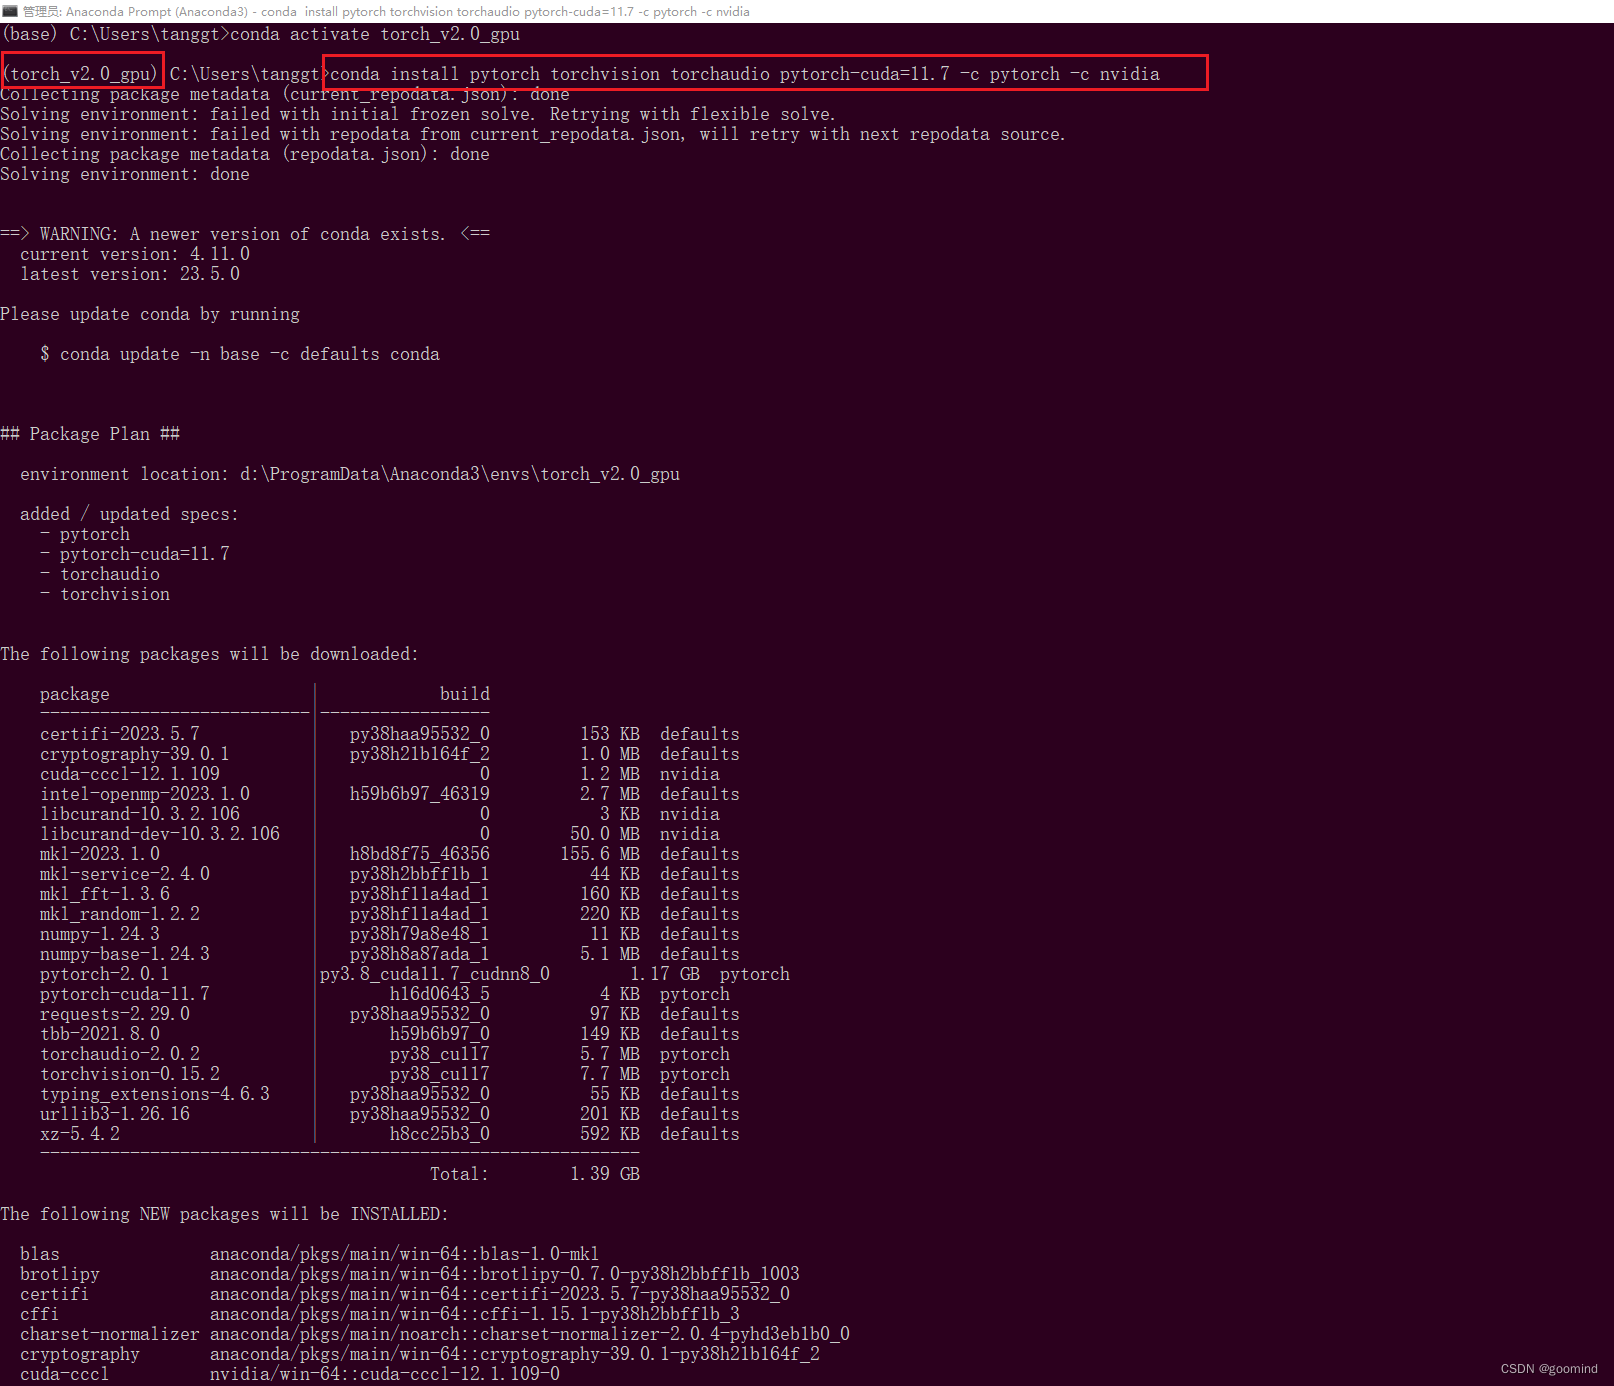Click the requests-2.29.0 package row
1614x1386 pixels.
(x=390, y=1014)
